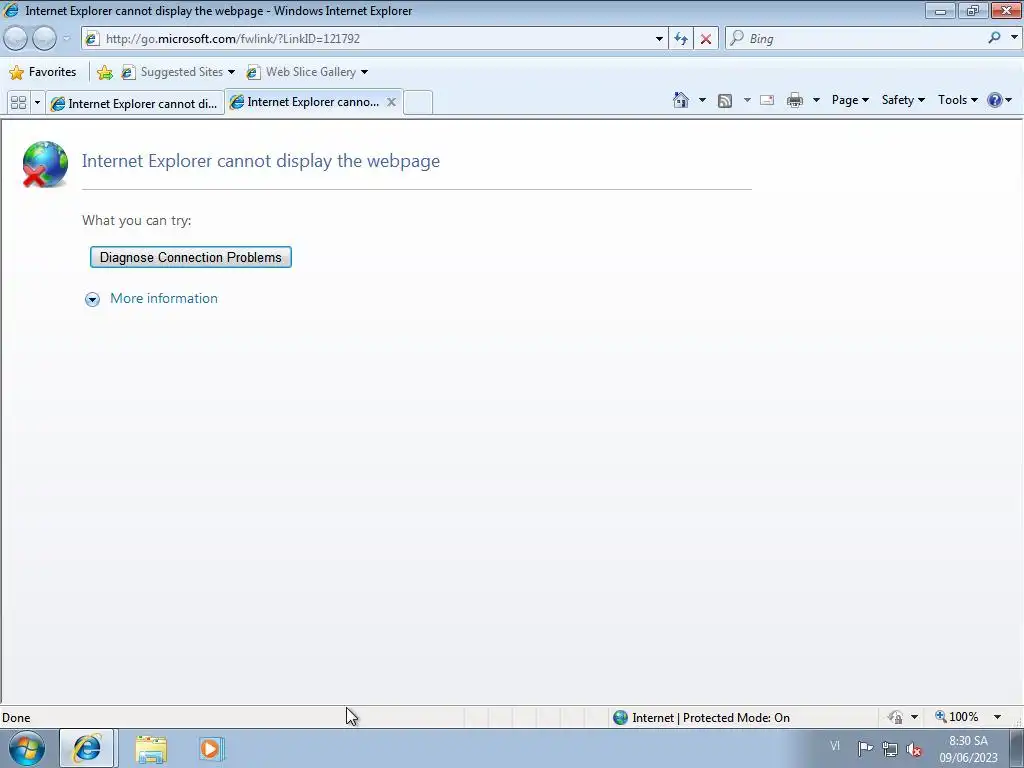Print the page with the printer icon
This screenshot has height=768, width=1024.
click(x=795, y=100)
